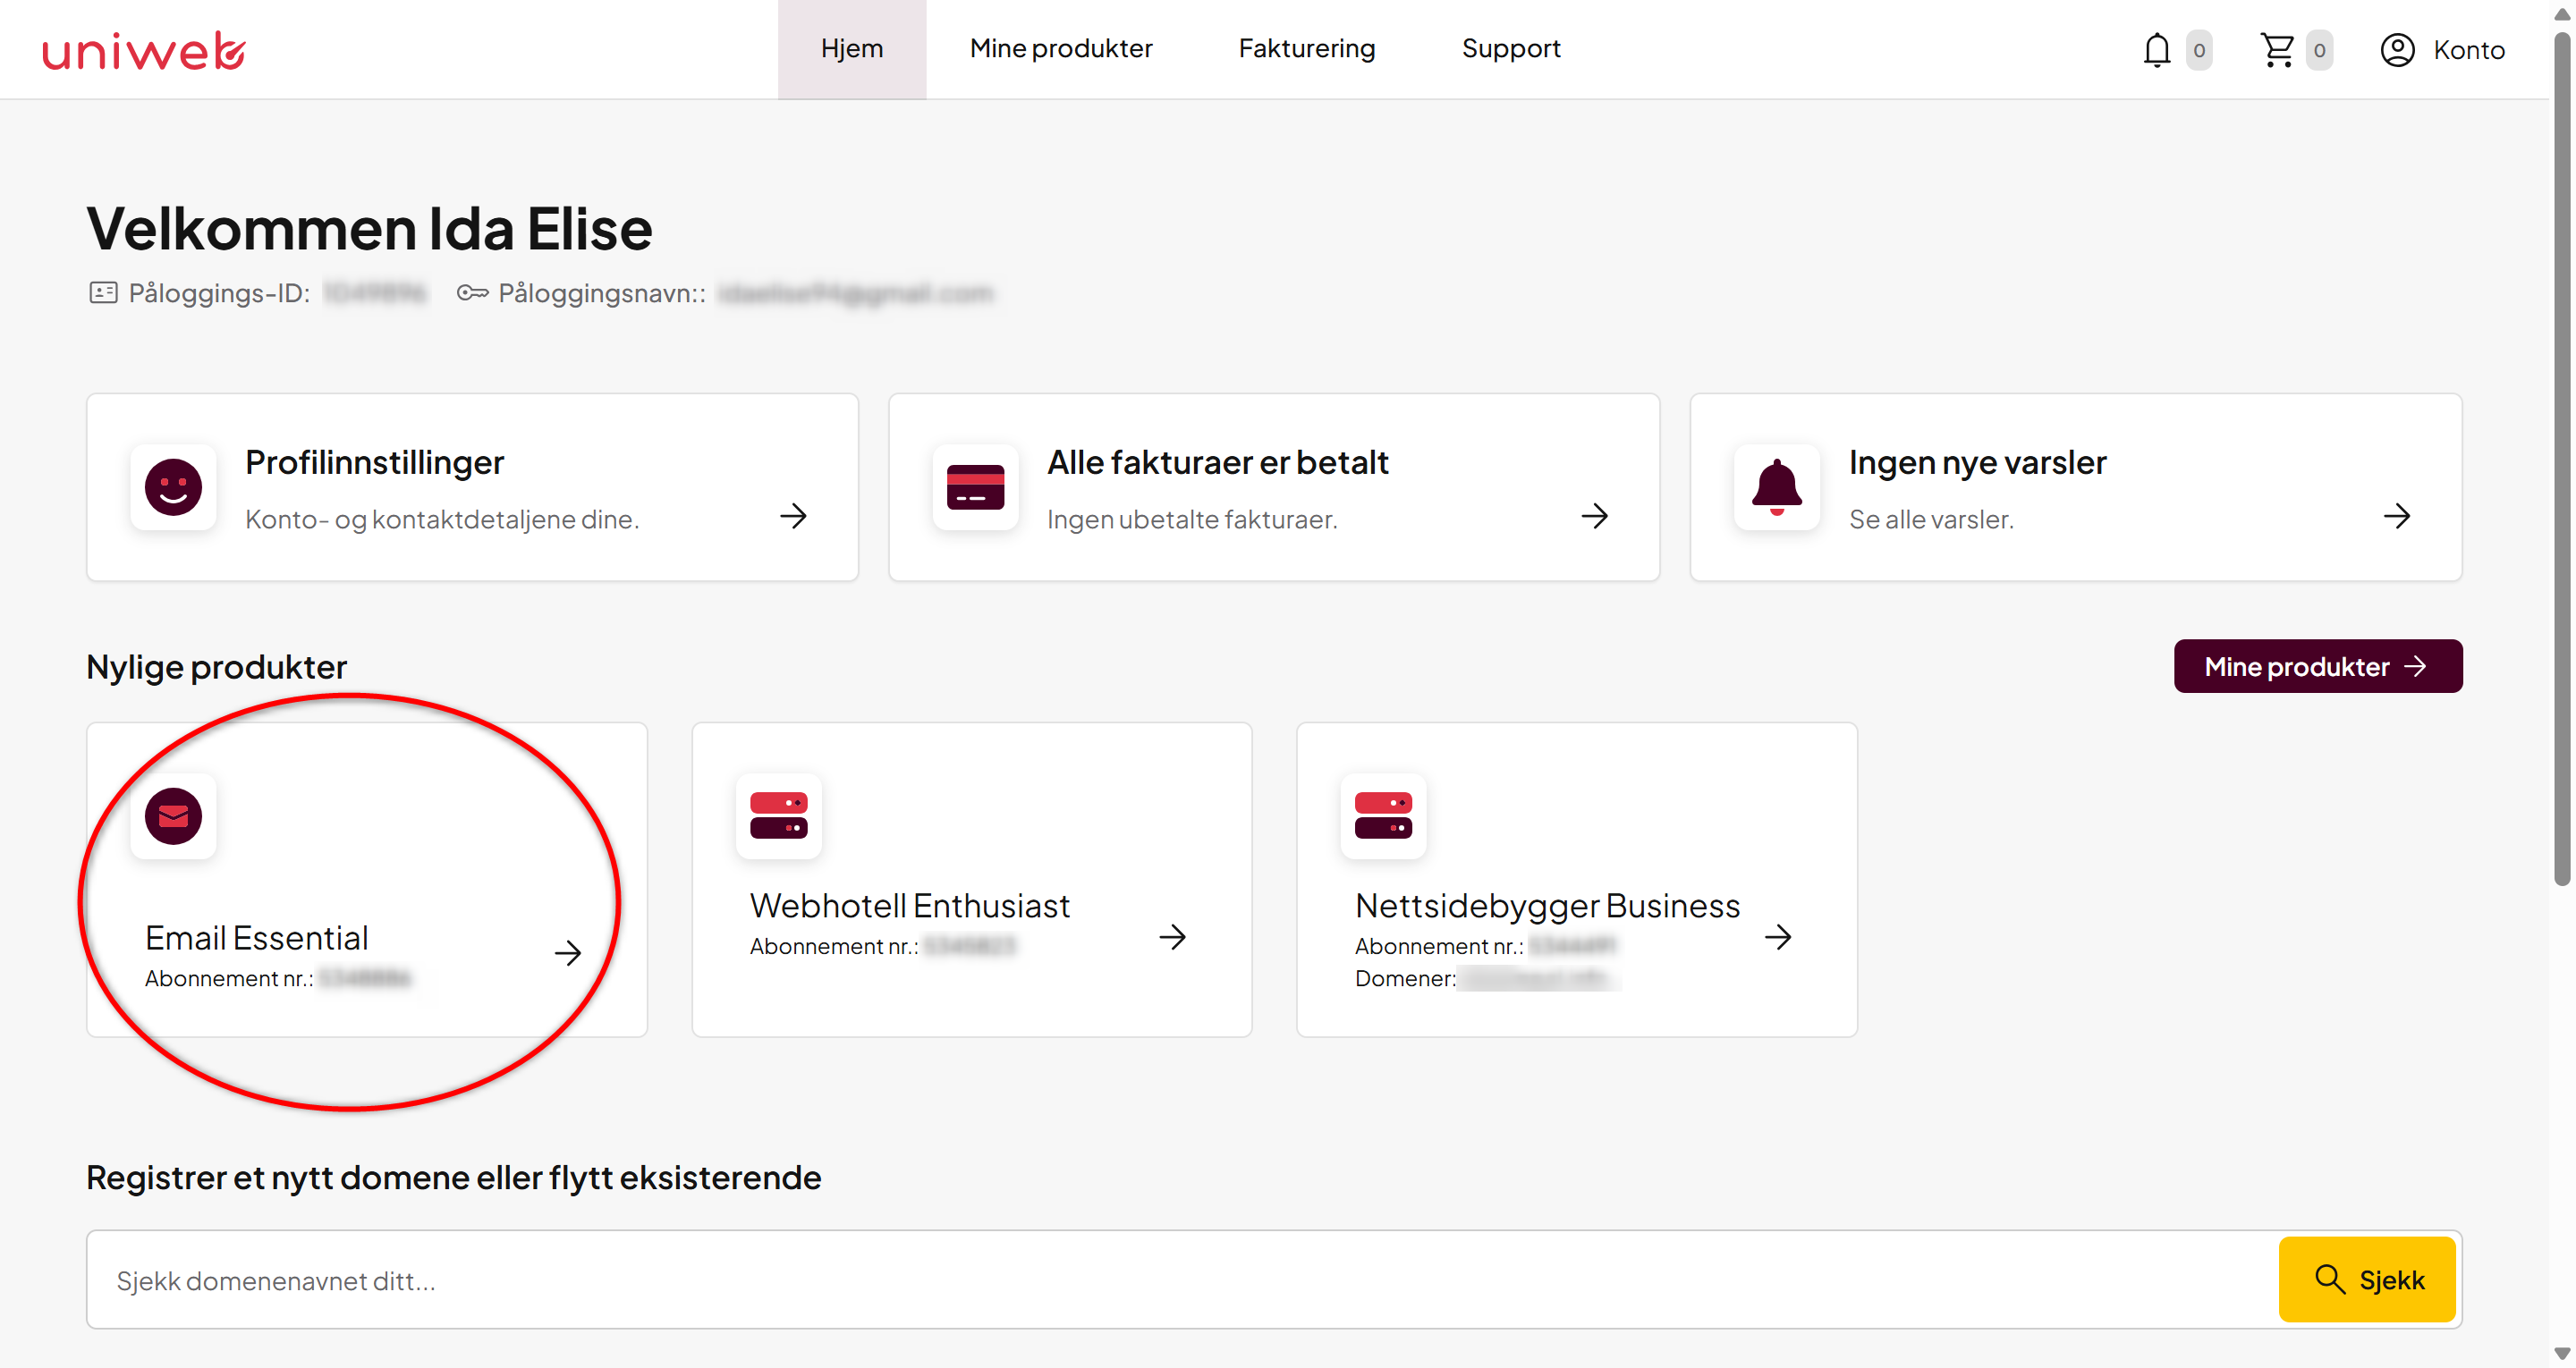Screen dimensions: 2576x1368
Task: Click the notification bell icon
Action: [2157, 50]
